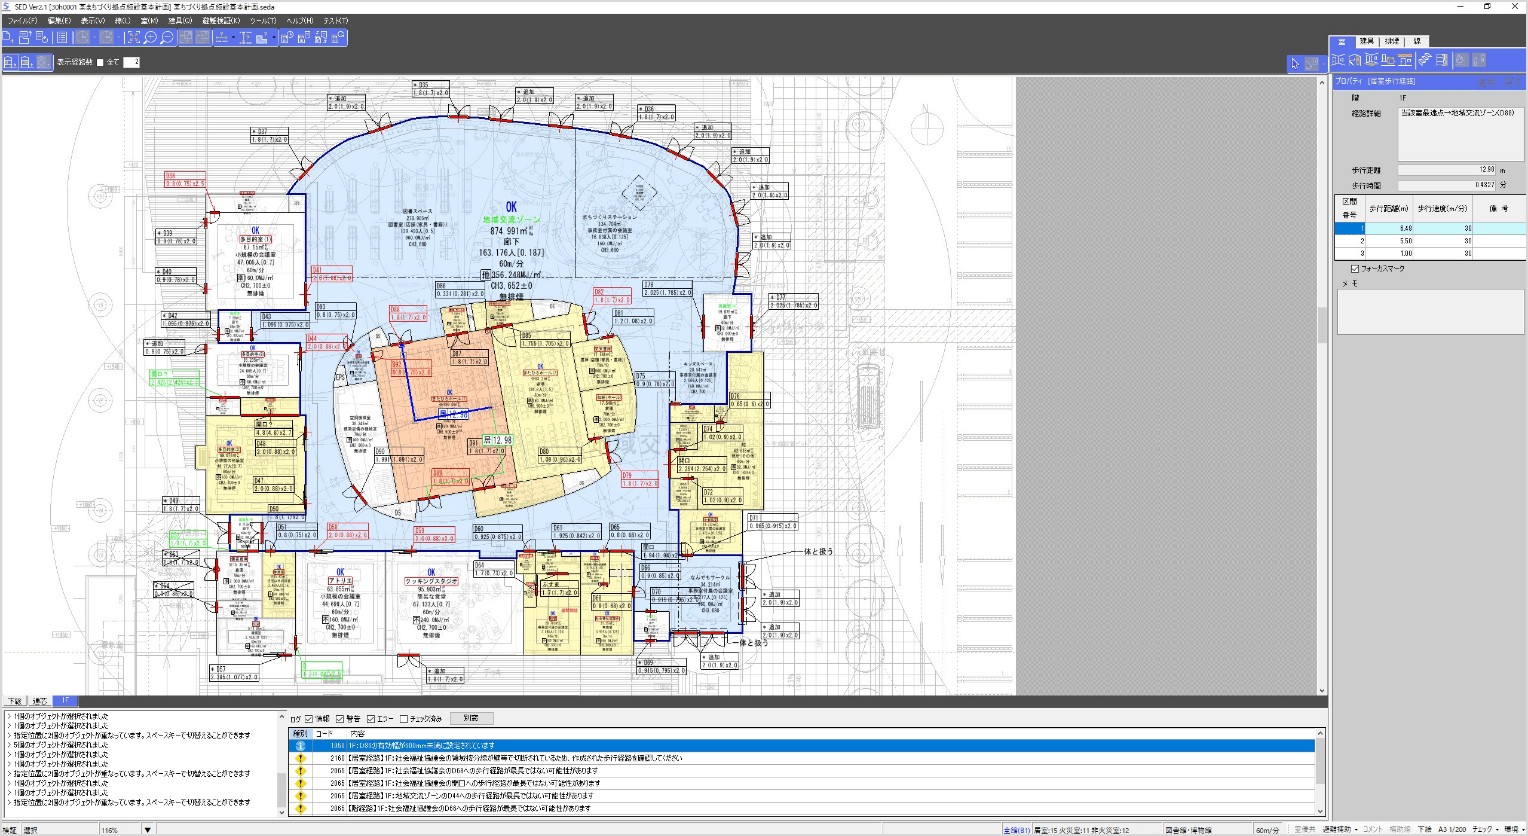
Task: Open dropdown arrow beside horizontal dimension tool
Action: pos(233,37)
